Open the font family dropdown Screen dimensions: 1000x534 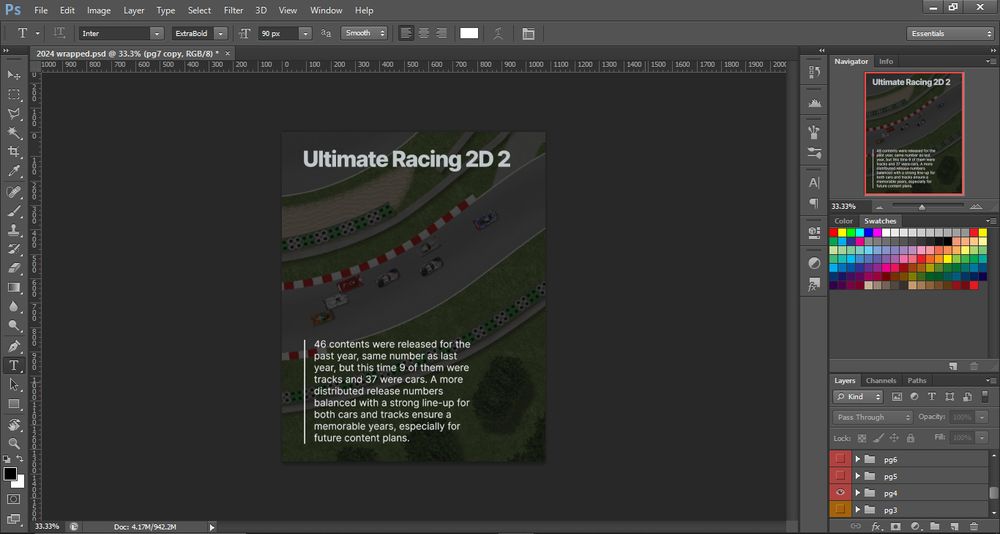pos(157,34)
